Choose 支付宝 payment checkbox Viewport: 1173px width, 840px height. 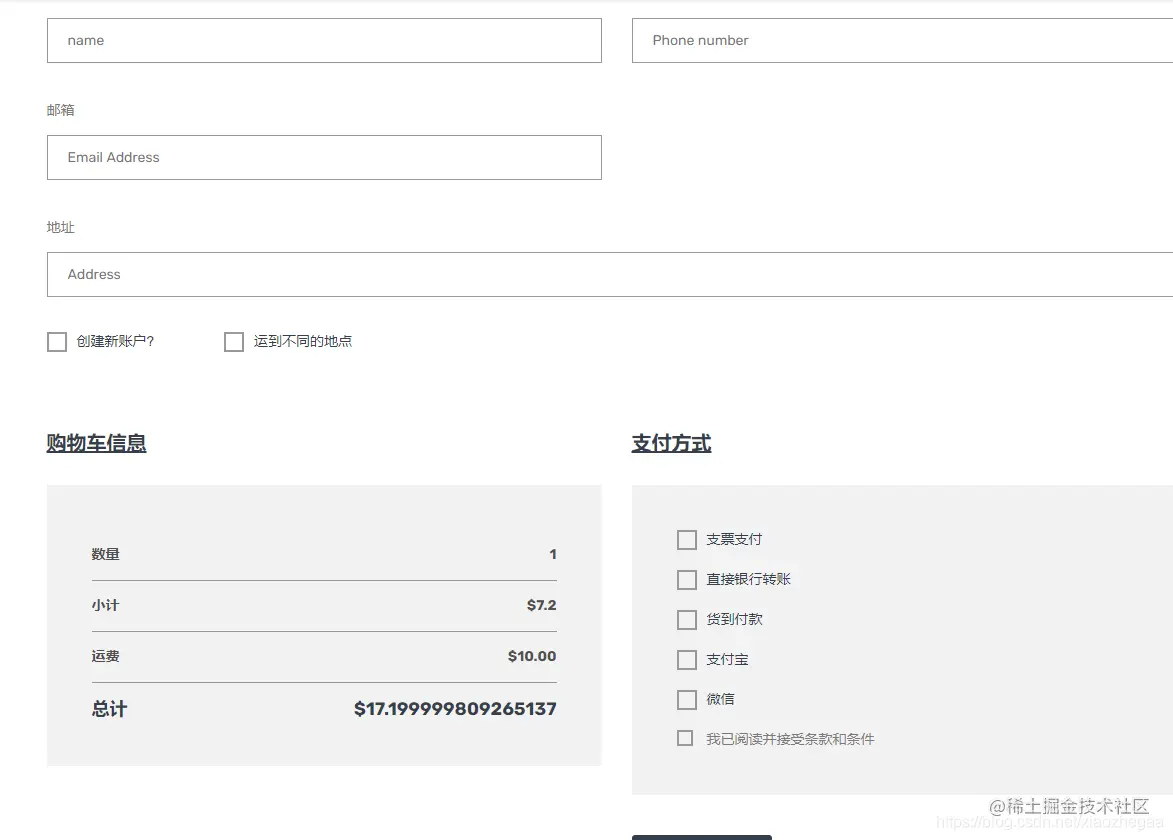pos(687,660)
